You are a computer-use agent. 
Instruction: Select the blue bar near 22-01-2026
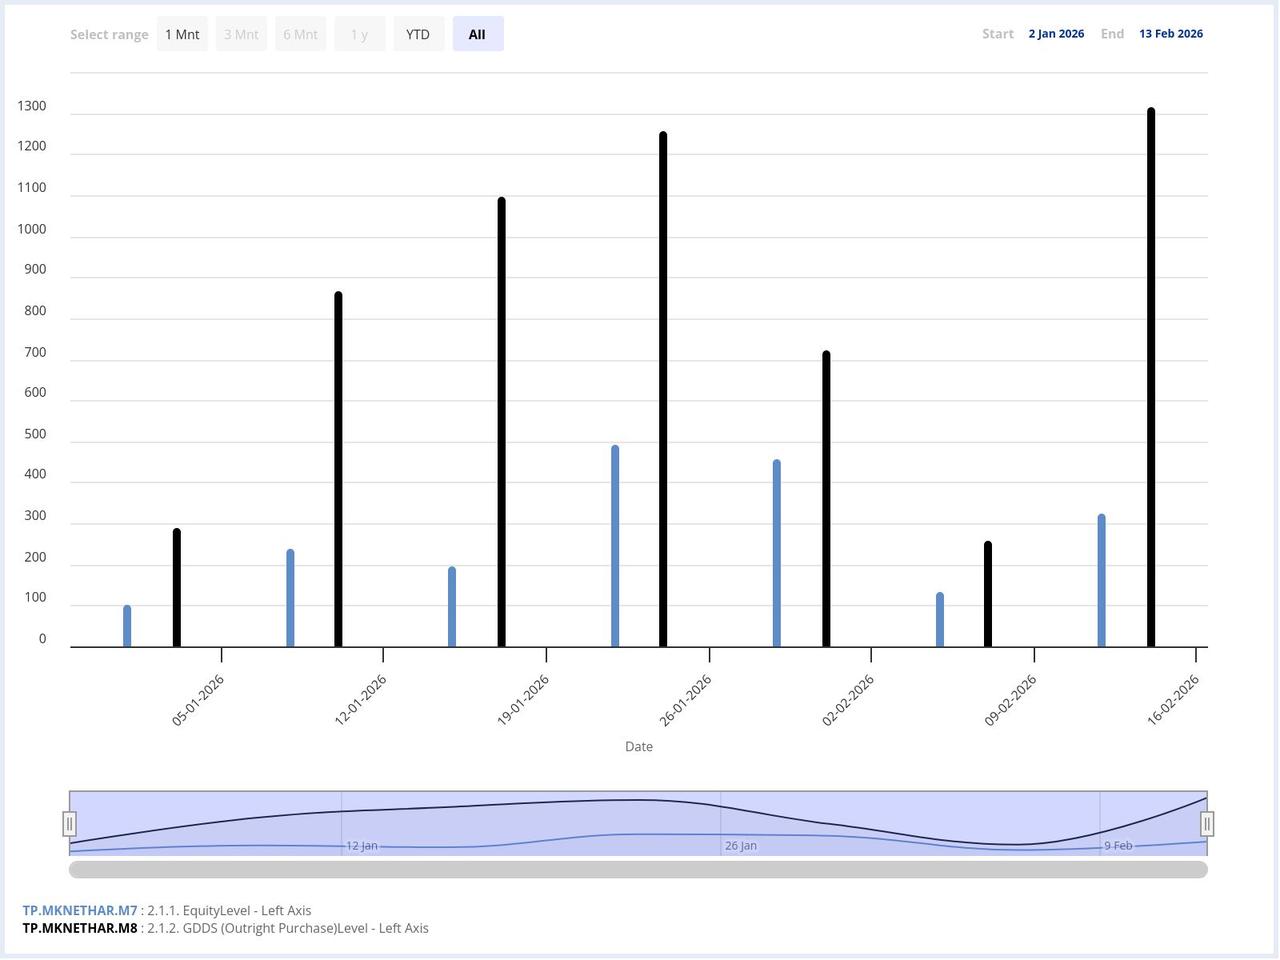[x=614, y=545]
